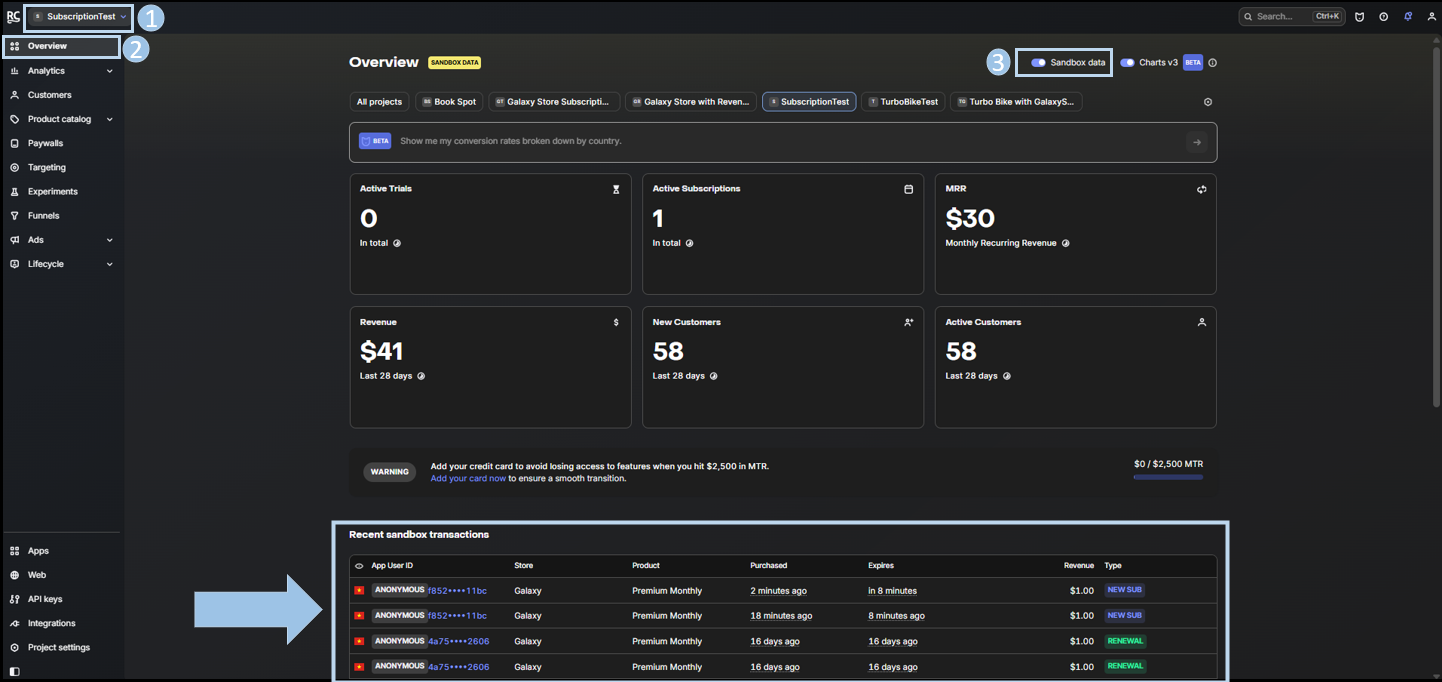Click the info icon next to Active Trials In total
Screen dimensions: 1442x682
coord(397,243)
